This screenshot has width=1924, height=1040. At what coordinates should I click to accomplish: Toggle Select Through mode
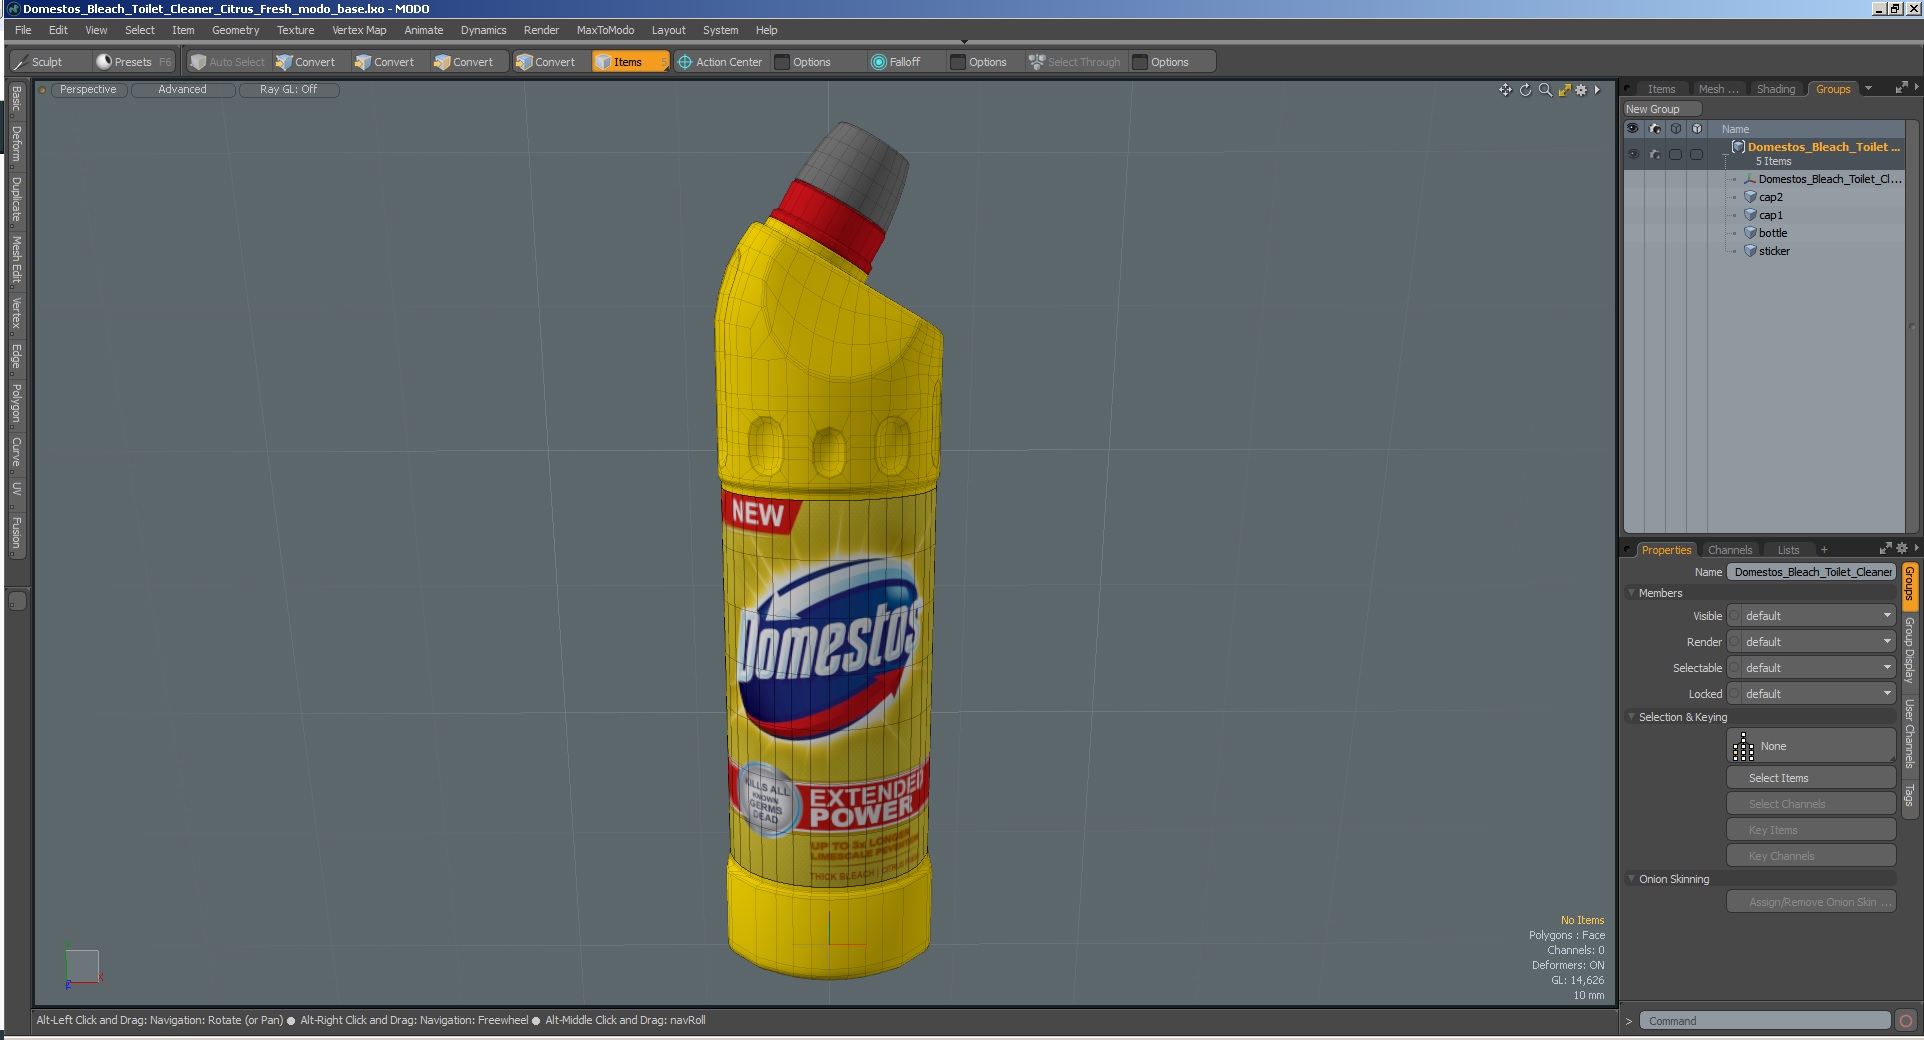point(1075,62)
